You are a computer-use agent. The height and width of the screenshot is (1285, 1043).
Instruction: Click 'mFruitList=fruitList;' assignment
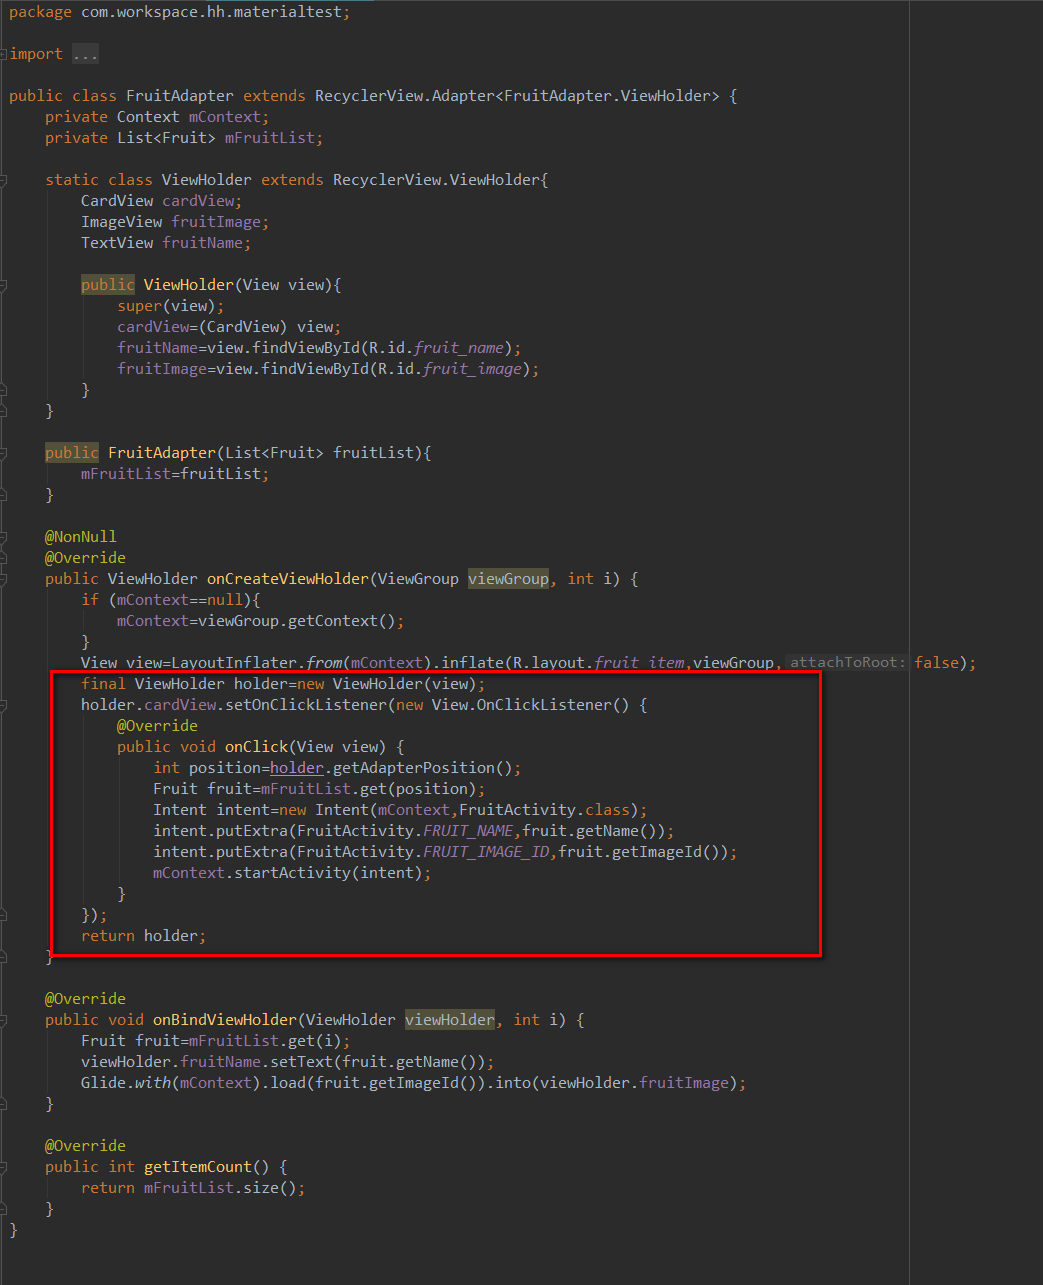[175, 474]
